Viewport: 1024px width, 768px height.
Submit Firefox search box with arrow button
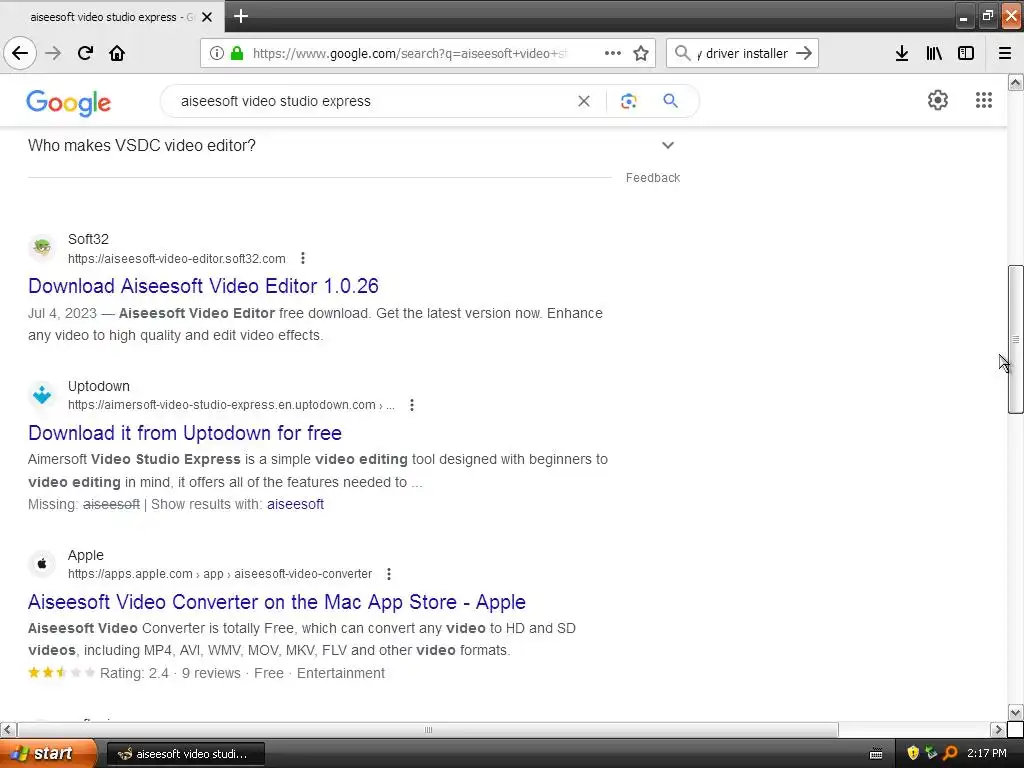(x=805, y=53)
